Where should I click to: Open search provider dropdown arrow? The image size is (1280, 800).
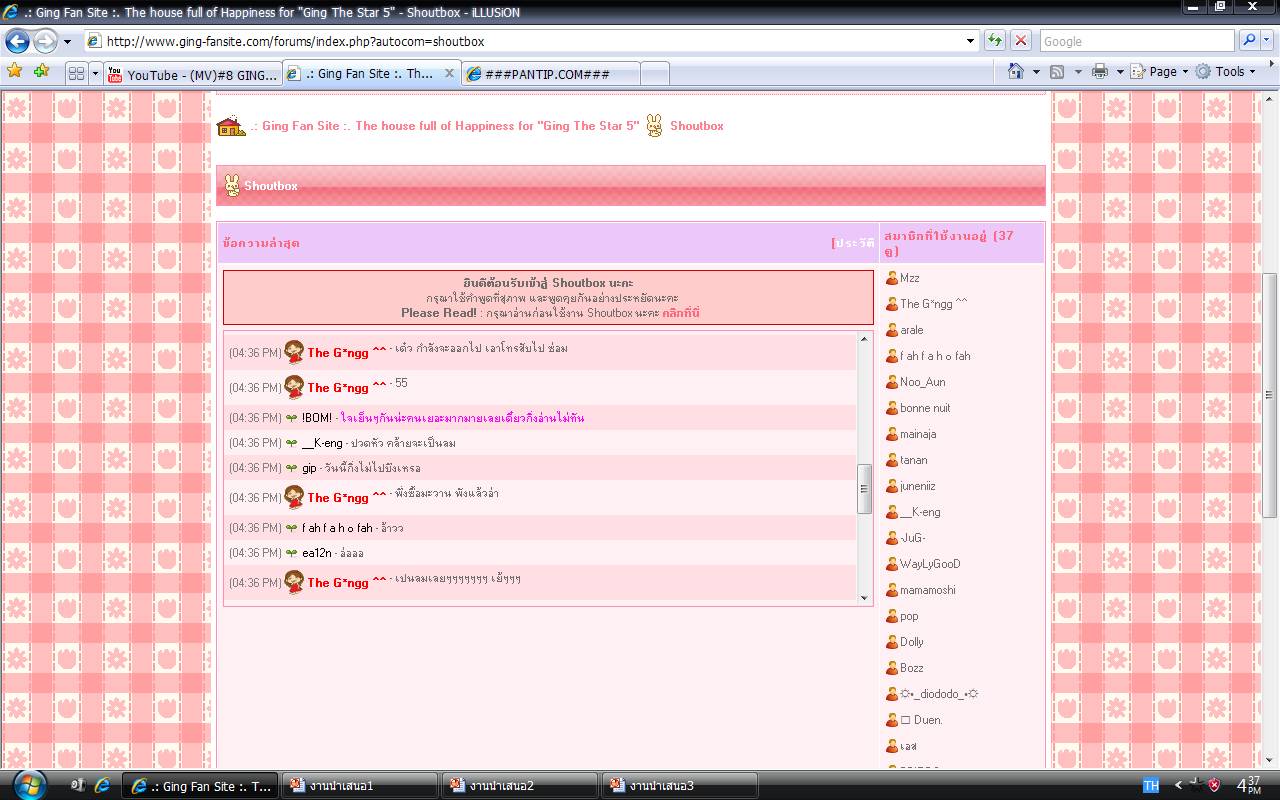(1268, 41)
